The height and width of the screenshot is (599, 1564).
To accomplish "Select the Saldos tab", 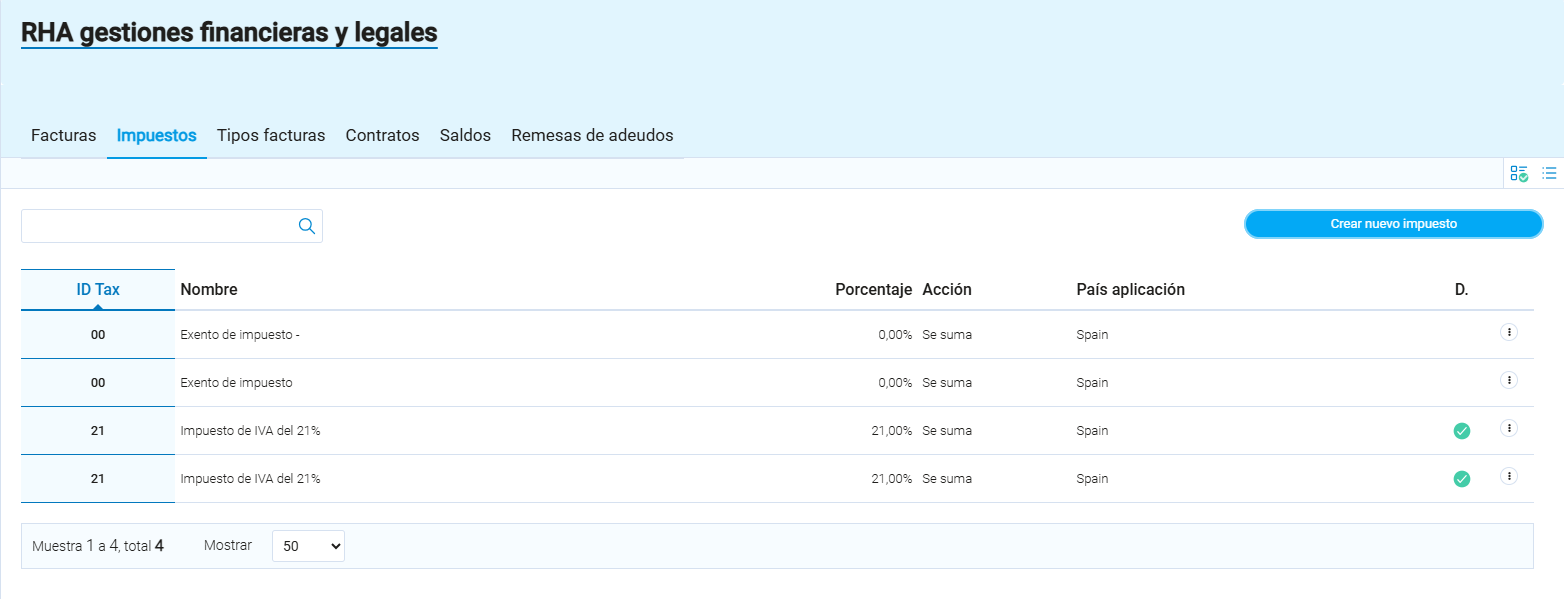I will (465, 135).
